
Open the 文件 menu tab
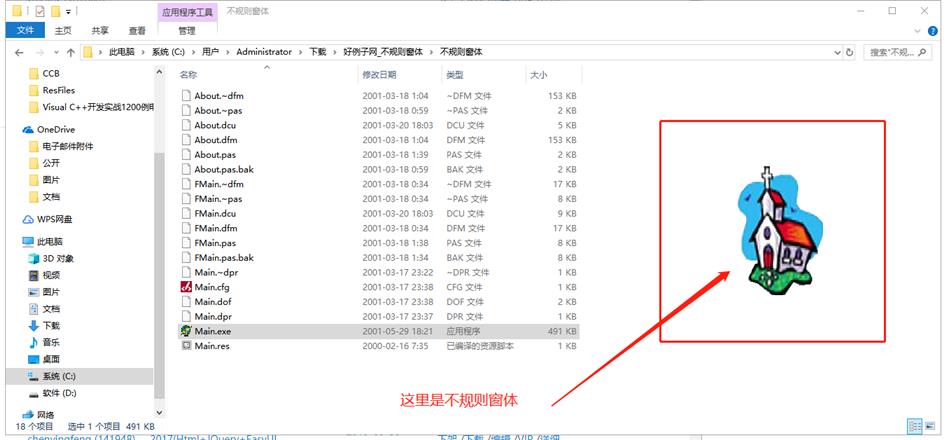click(23, 31)
